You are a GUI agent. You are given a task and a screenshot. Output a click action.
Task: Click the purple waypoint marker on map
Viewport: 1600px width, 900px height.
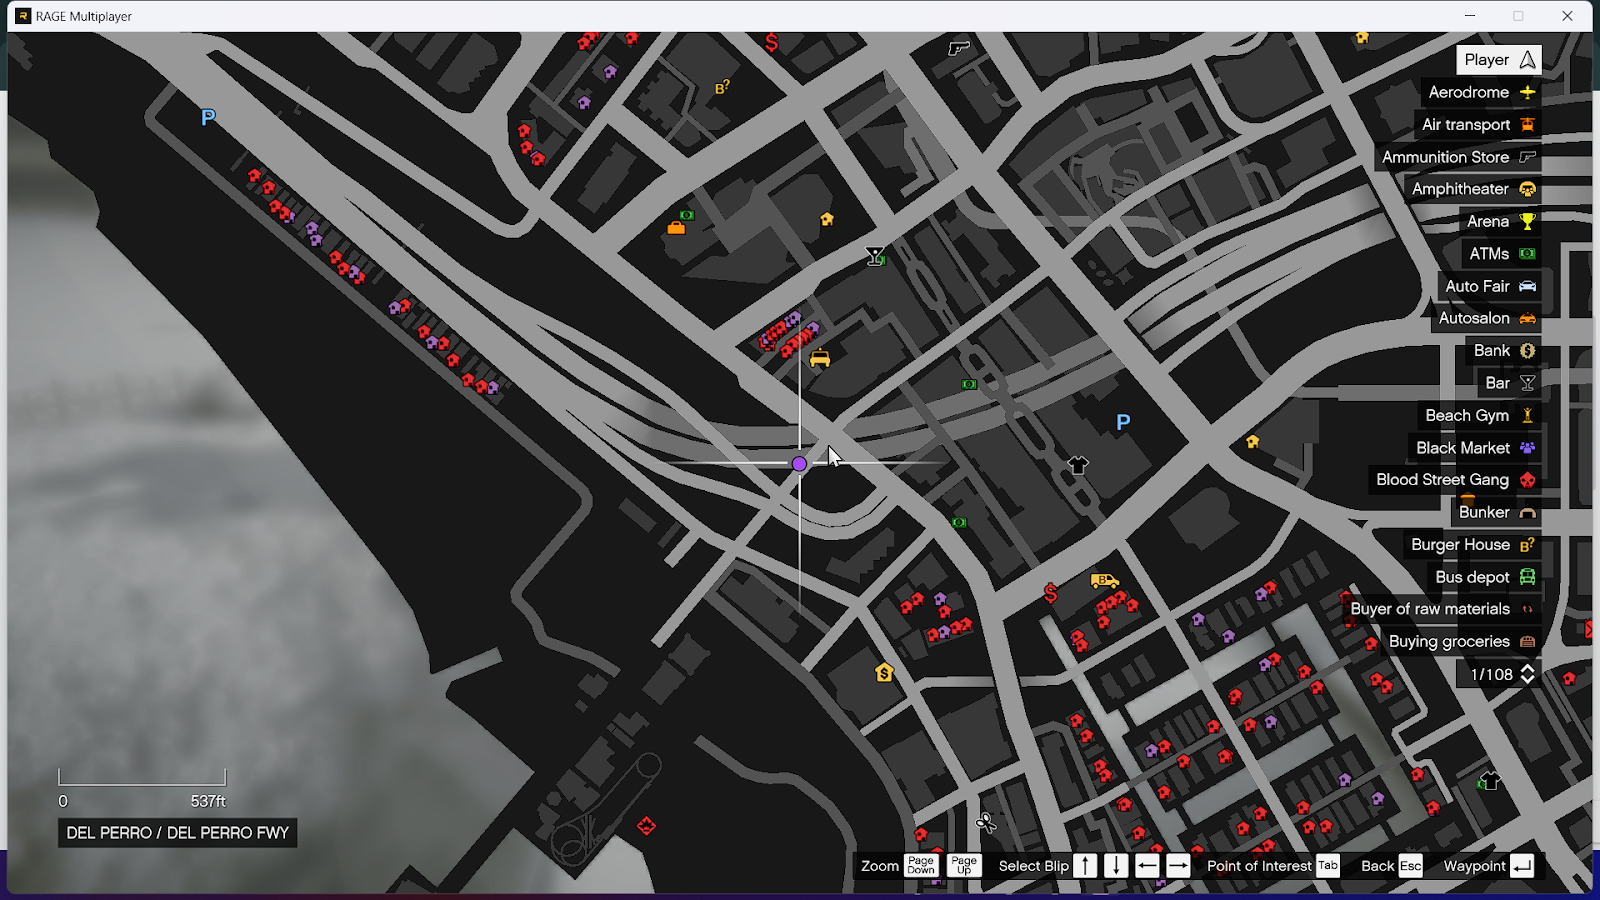[x=799, y=463]
